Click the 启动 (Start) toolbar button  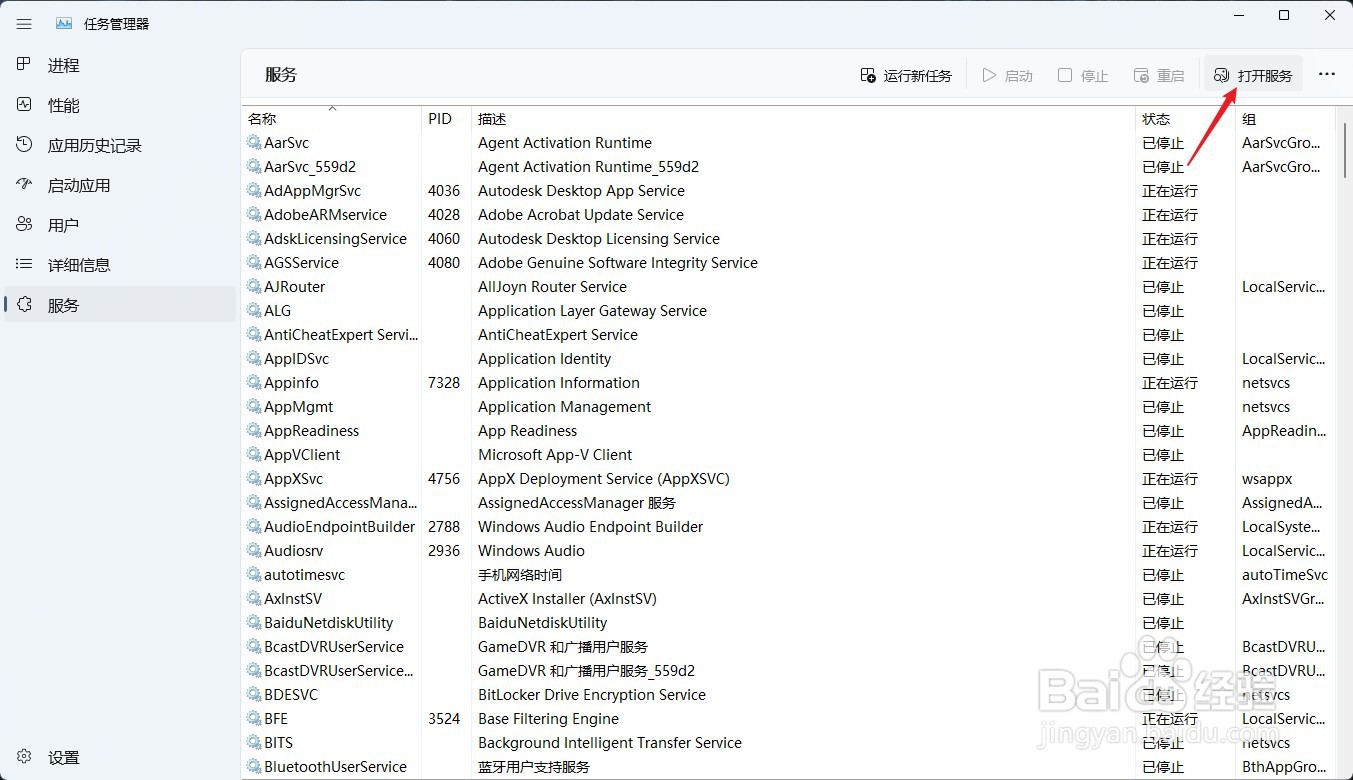click(1007, 75)
